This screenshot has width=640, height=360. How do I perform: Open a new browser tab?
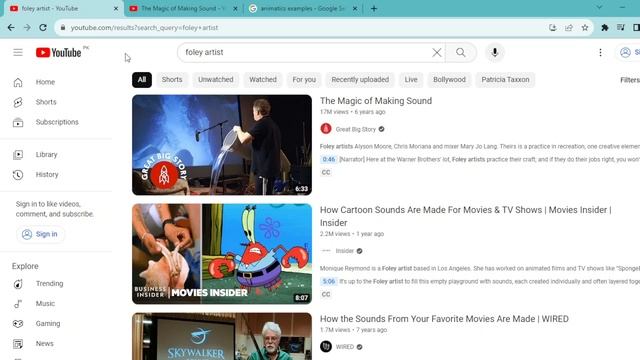[374, 8]
